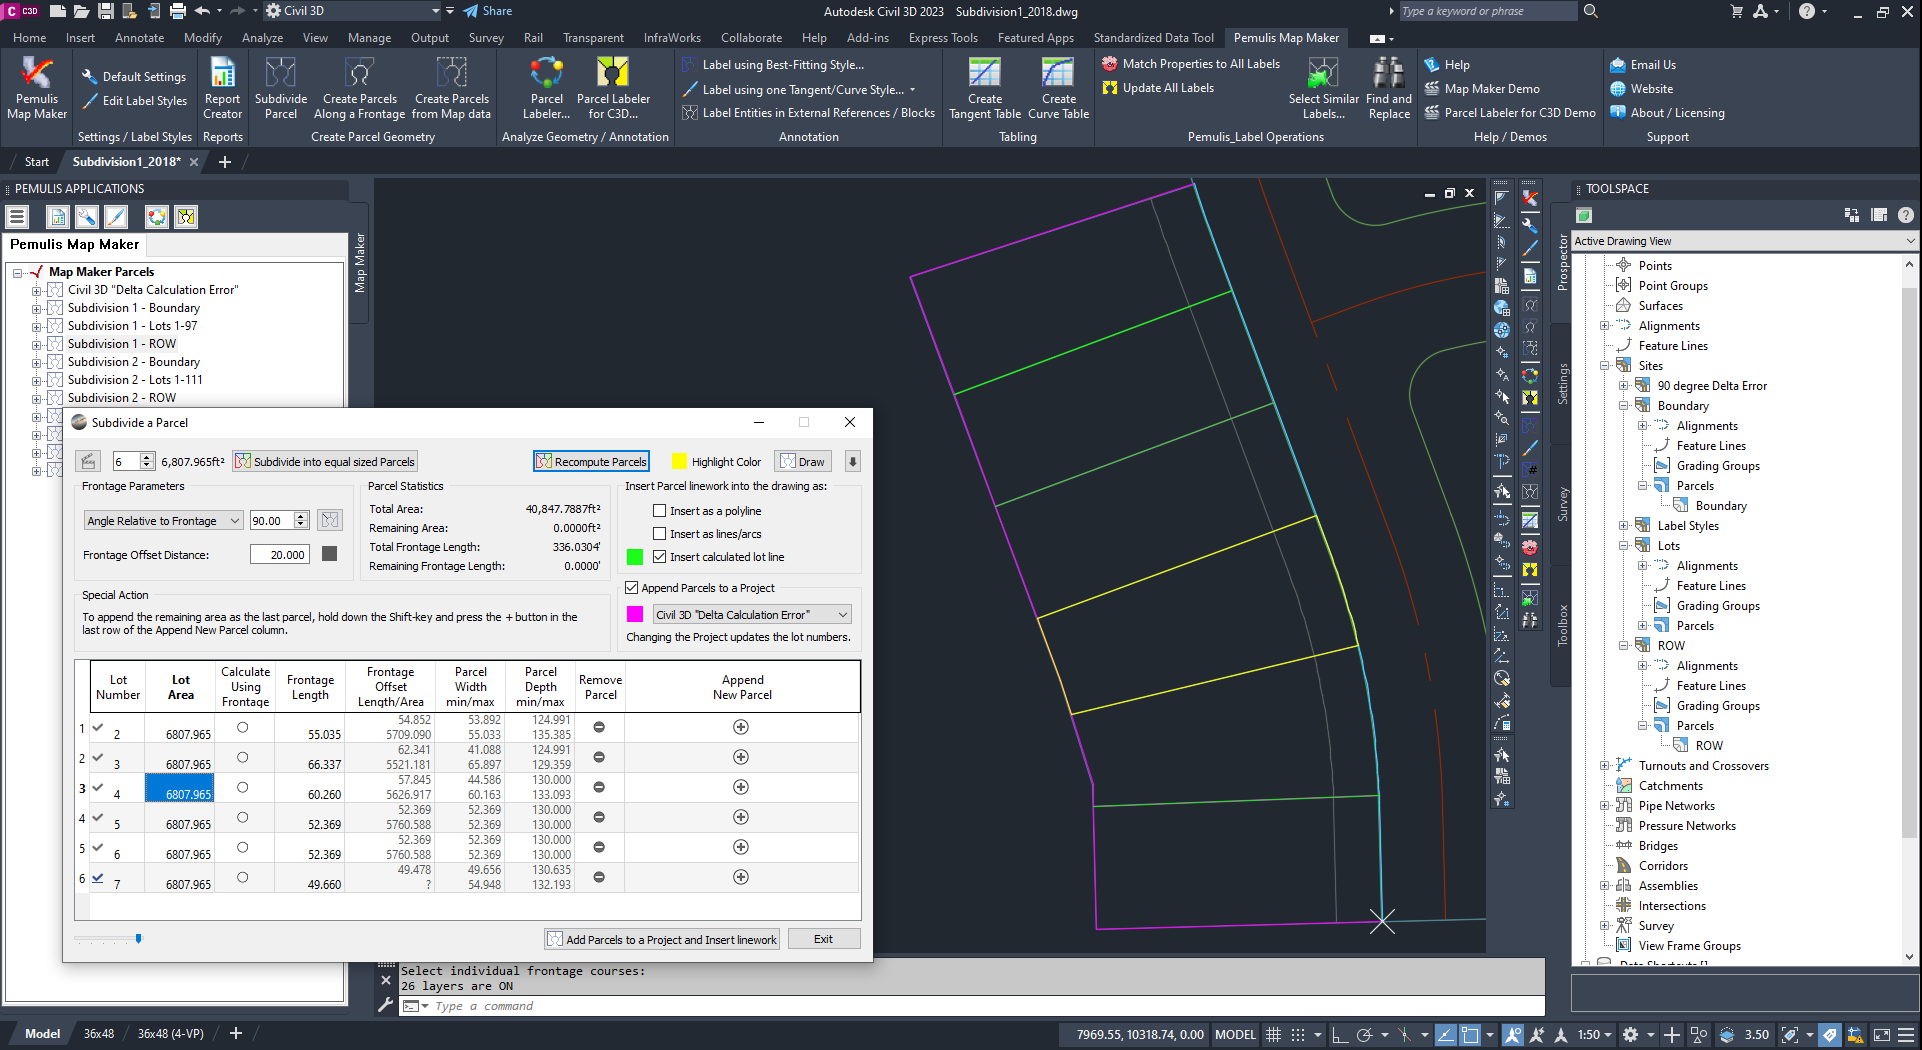Open the Express Tools ribbon tab
Screen dimensions: 1922x1050
coord(942,38)
